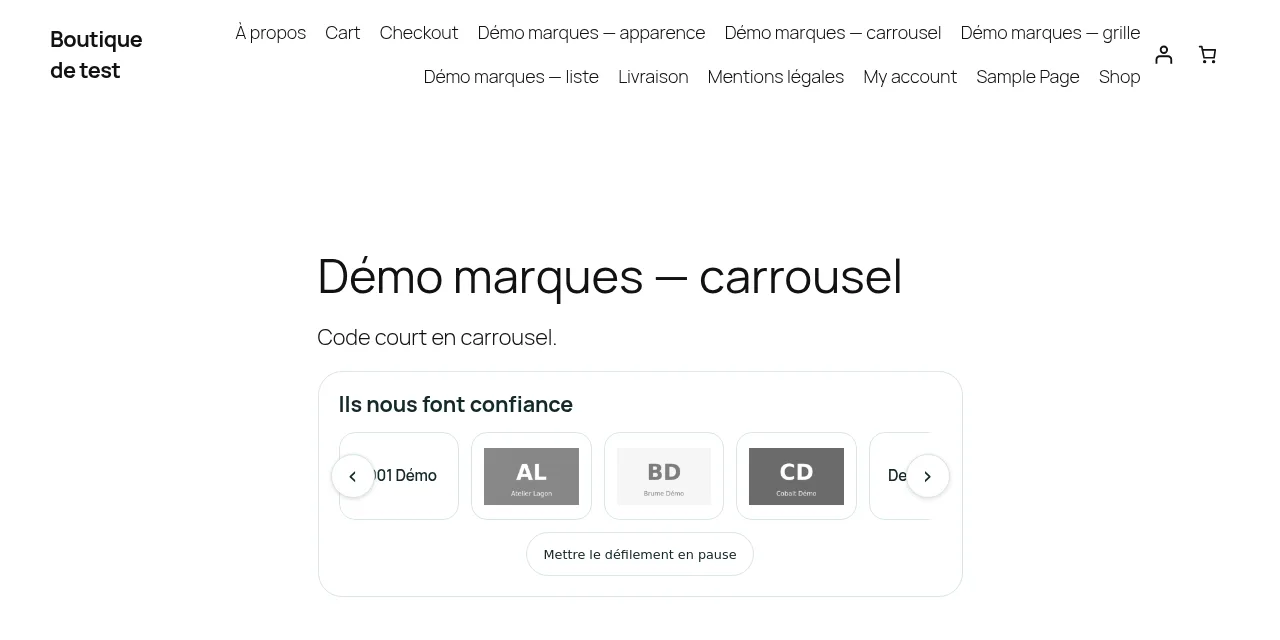Viewport: 1280px width, 640px height.
Task: Open the user account icon
Action: pos(1163,55)
